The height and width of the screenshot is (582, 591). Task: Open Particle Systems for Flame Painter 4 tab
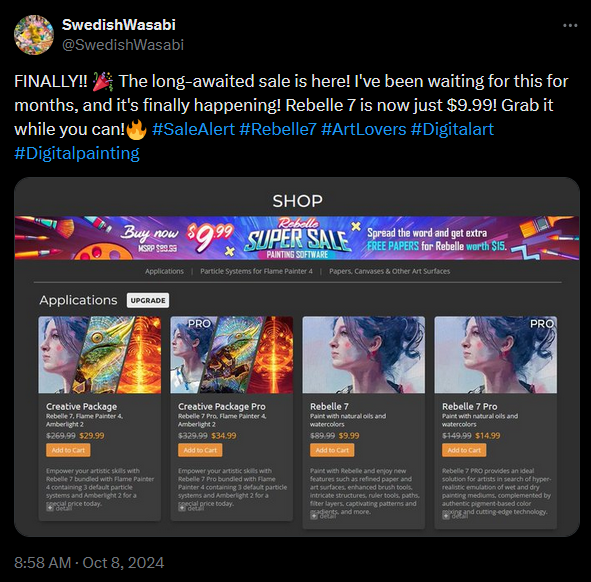click(x=256, y=271)
